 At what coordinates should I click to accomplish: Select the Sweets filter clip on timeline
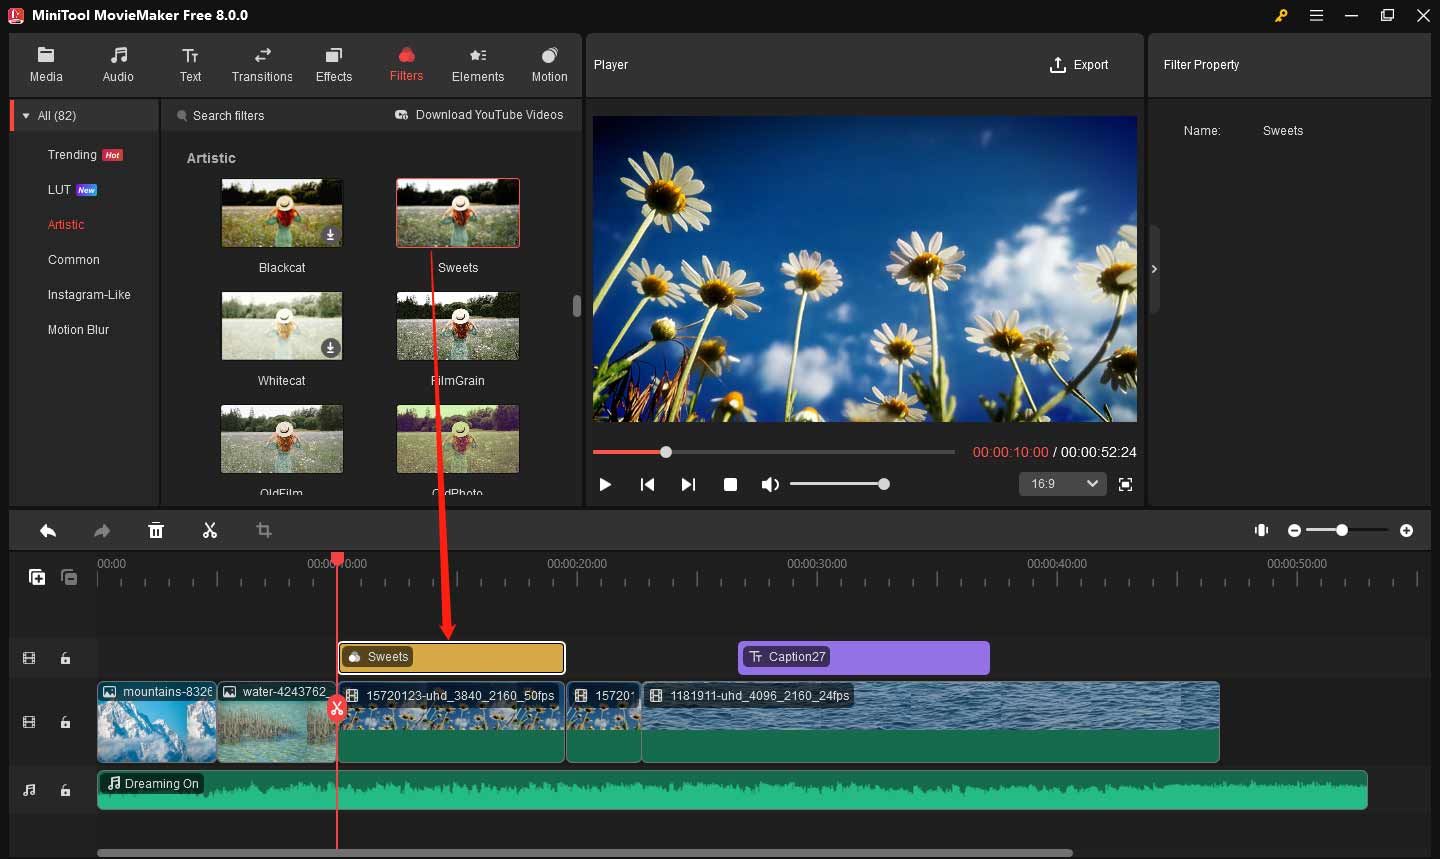point(452,658)
